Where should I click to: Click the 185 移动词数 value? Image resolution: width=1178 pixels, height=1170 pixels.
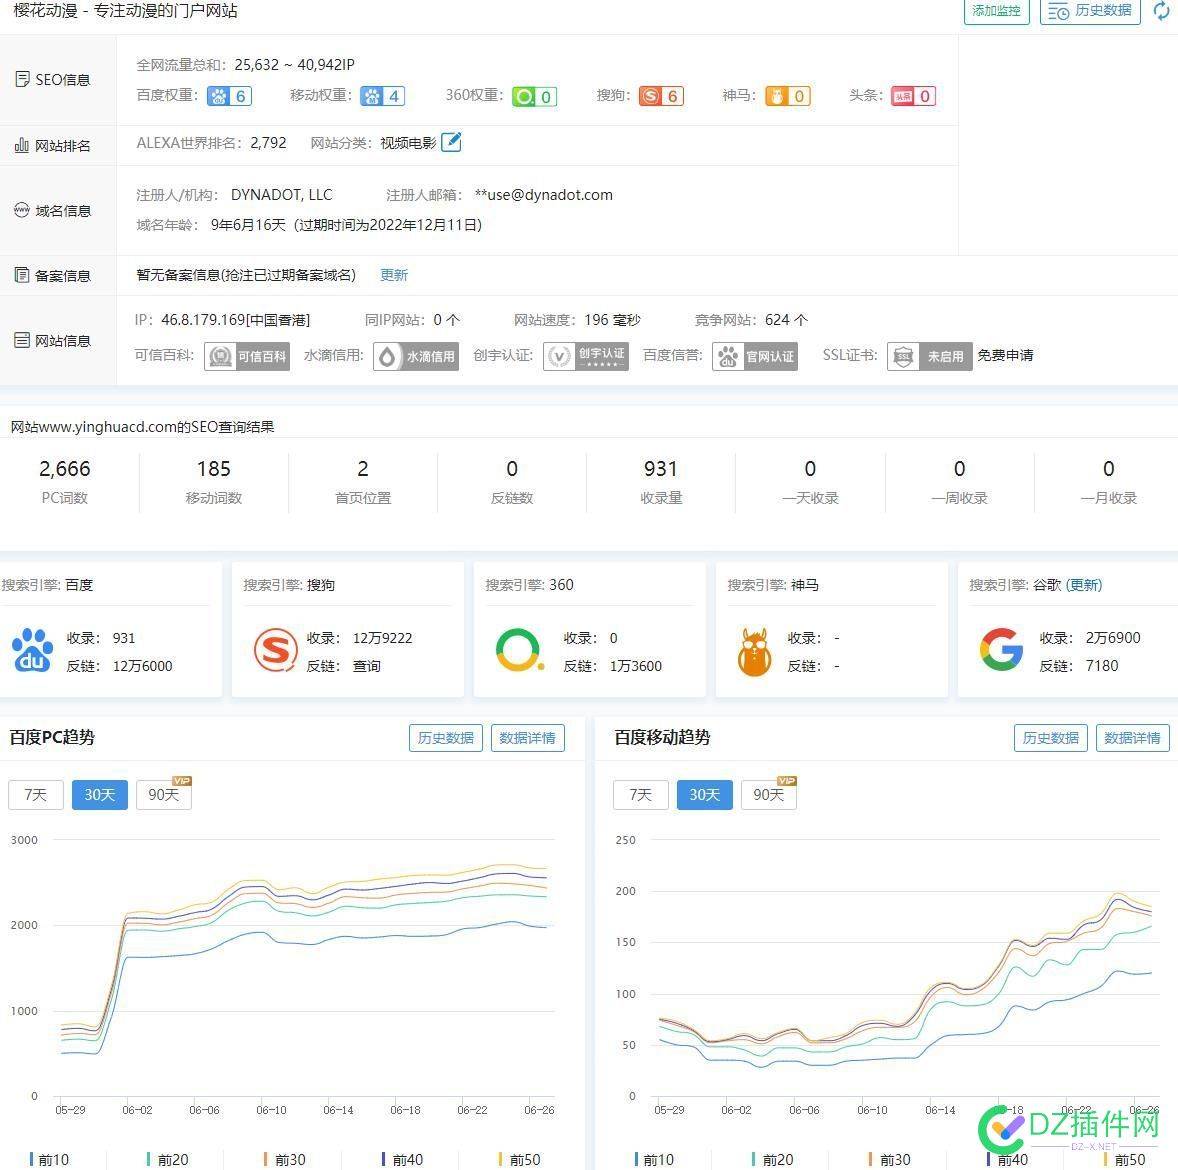coord(213,469)
